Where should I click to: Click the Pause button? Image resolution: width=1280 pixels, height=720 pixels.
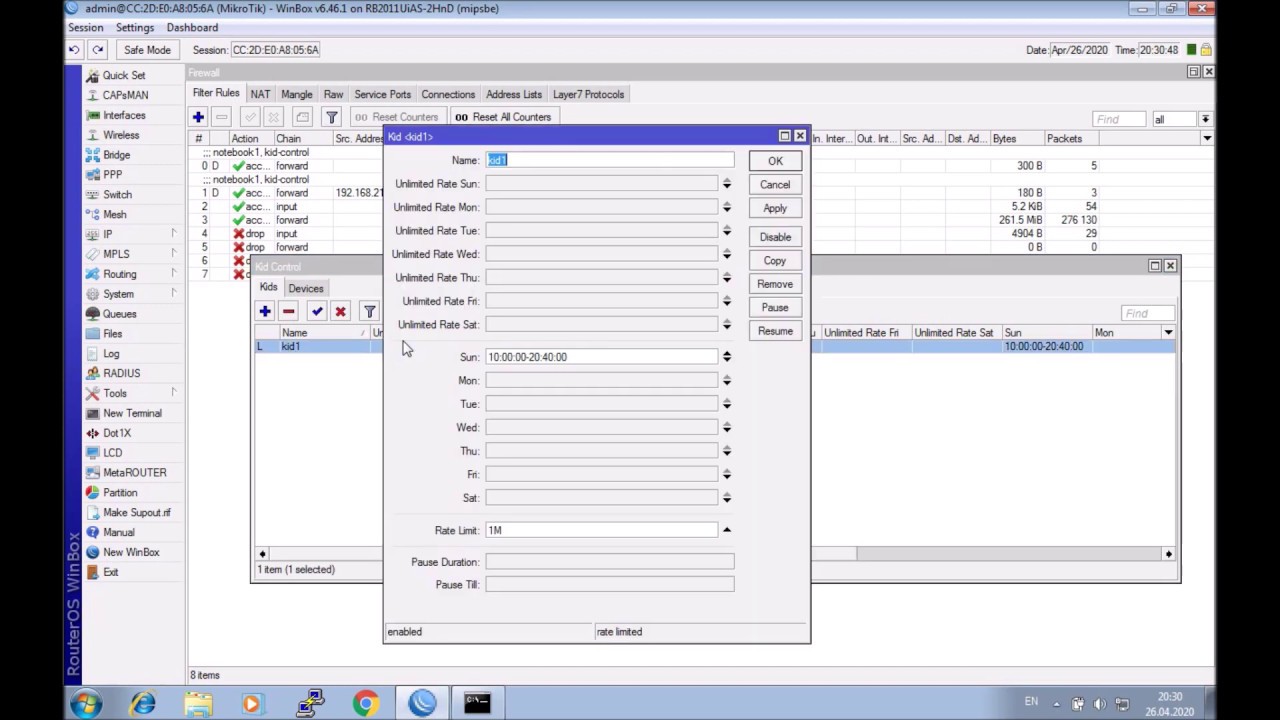(775, 307)
